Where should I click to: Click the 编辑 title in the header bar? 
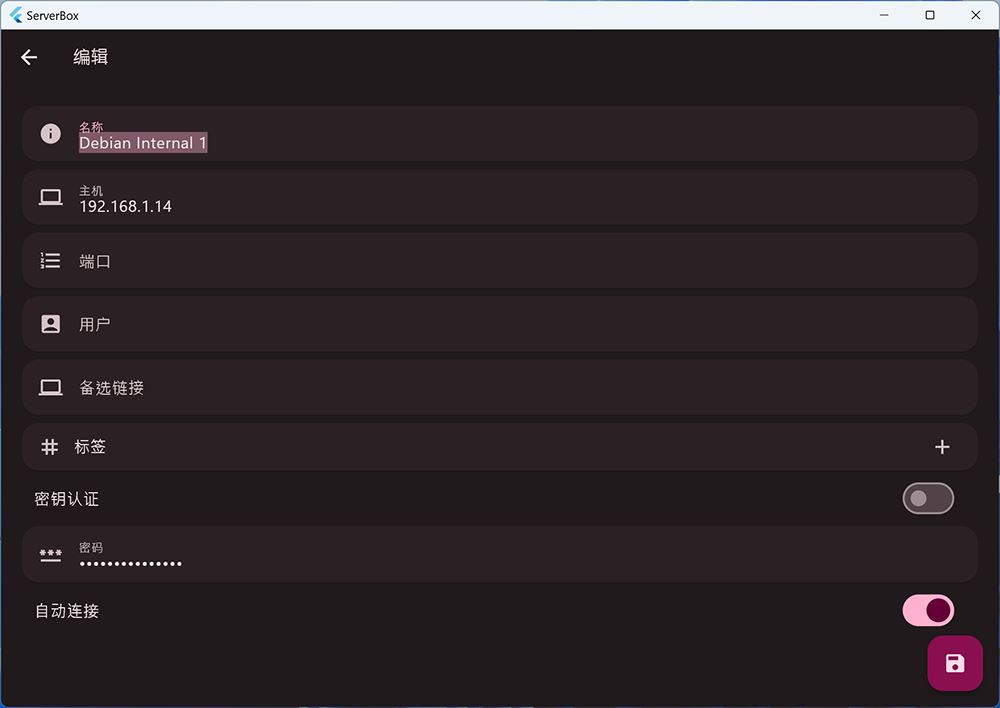91,57
